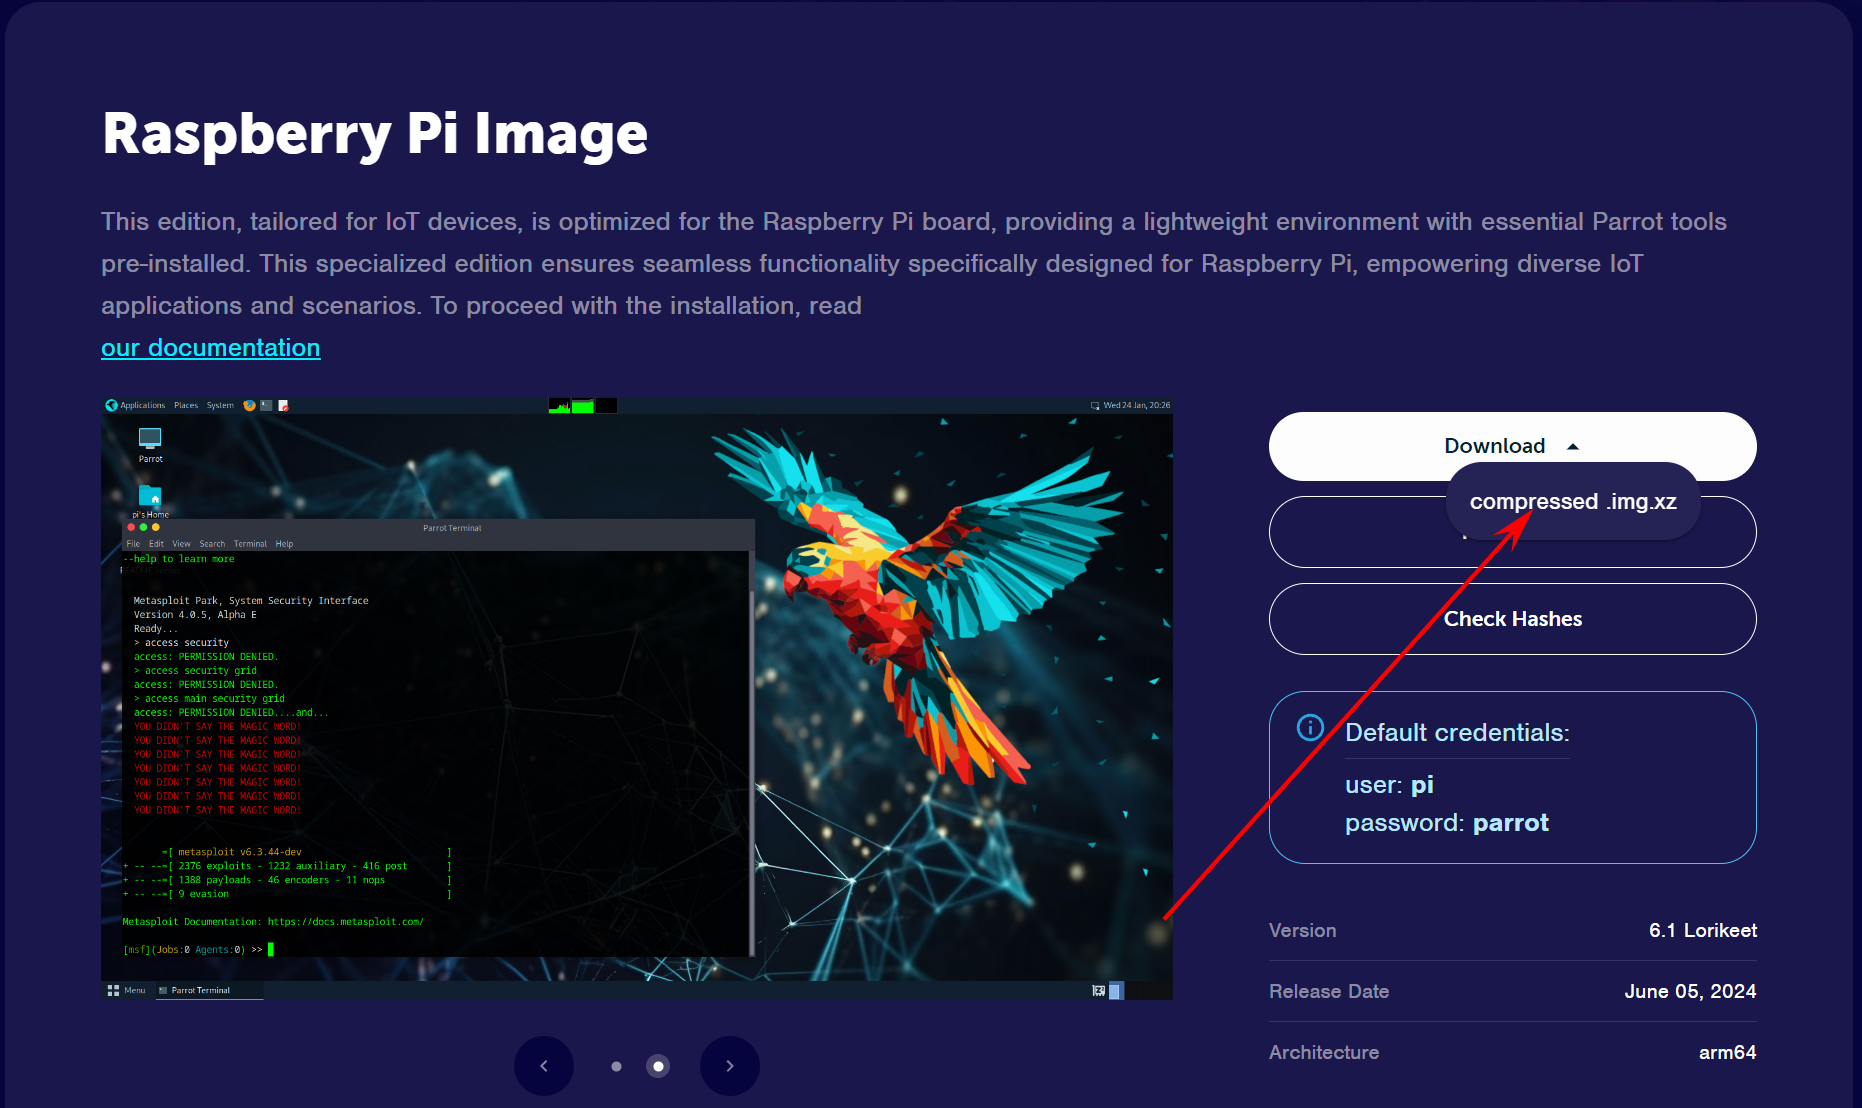Go to the previous carousel slide arrow
The width and height of the screenshot is (1862, 1108).
[544, 1066]
